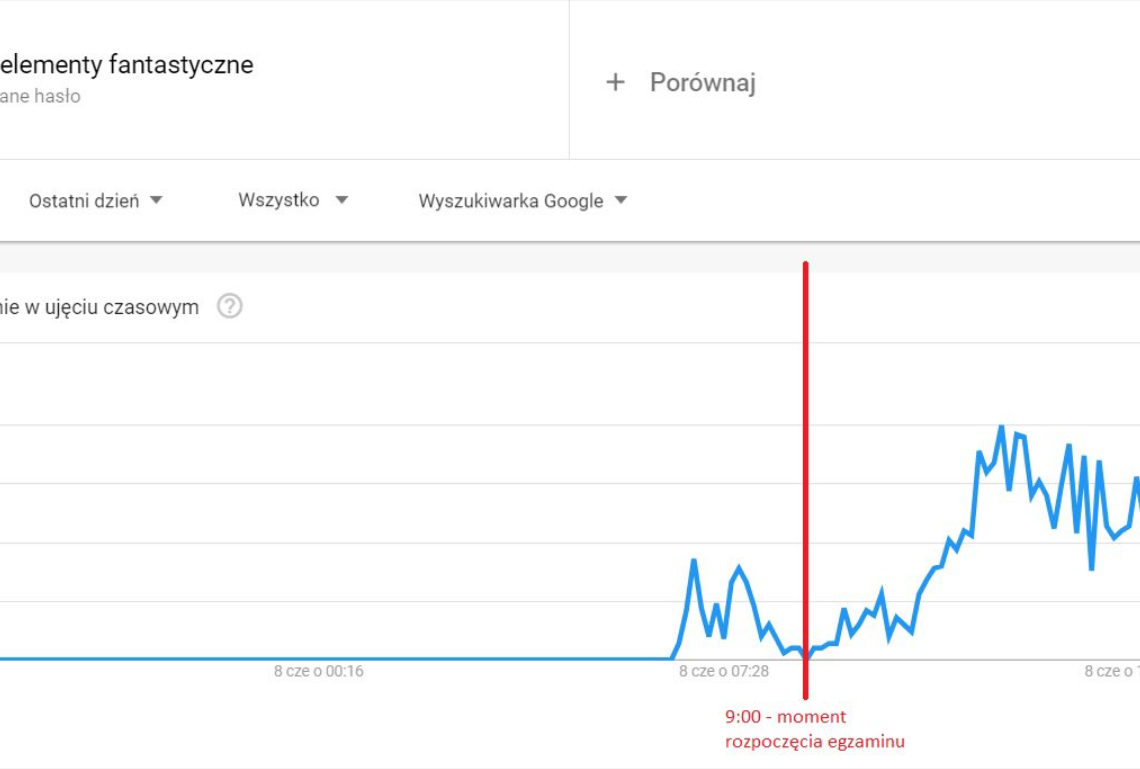Image resolution: width=1140 pixels, height=769 pixels.
Task: Open the Ostatni dzień time range dropdown
Action: pos(84,200)
